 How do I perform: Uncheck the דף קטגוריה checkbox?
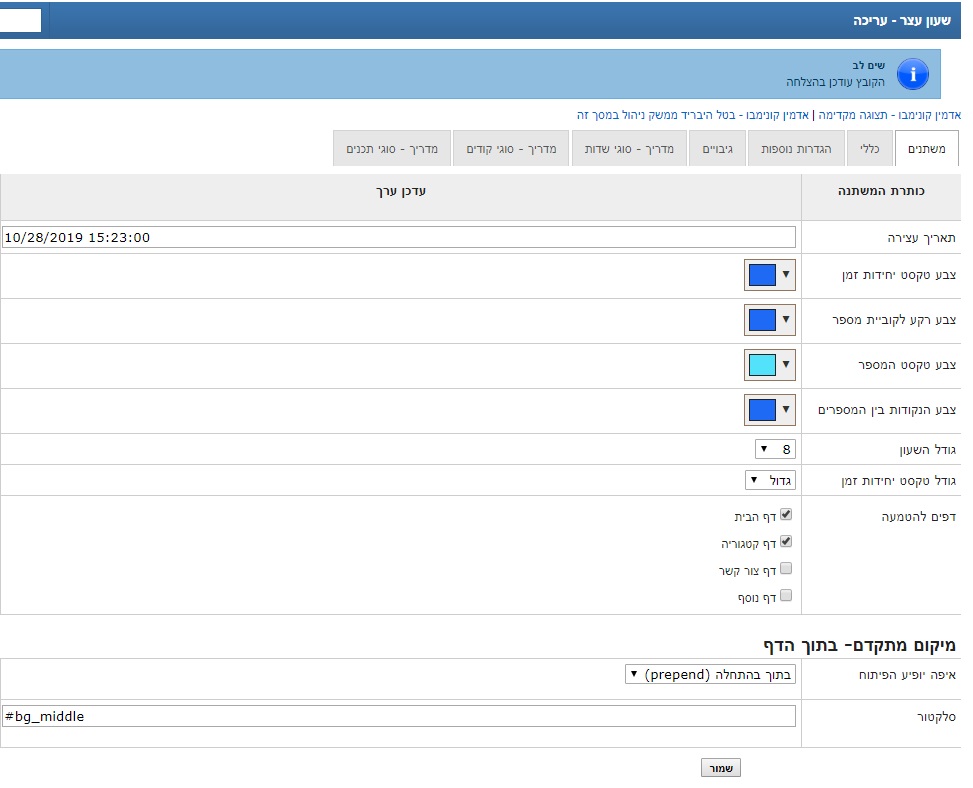point(786,542)
